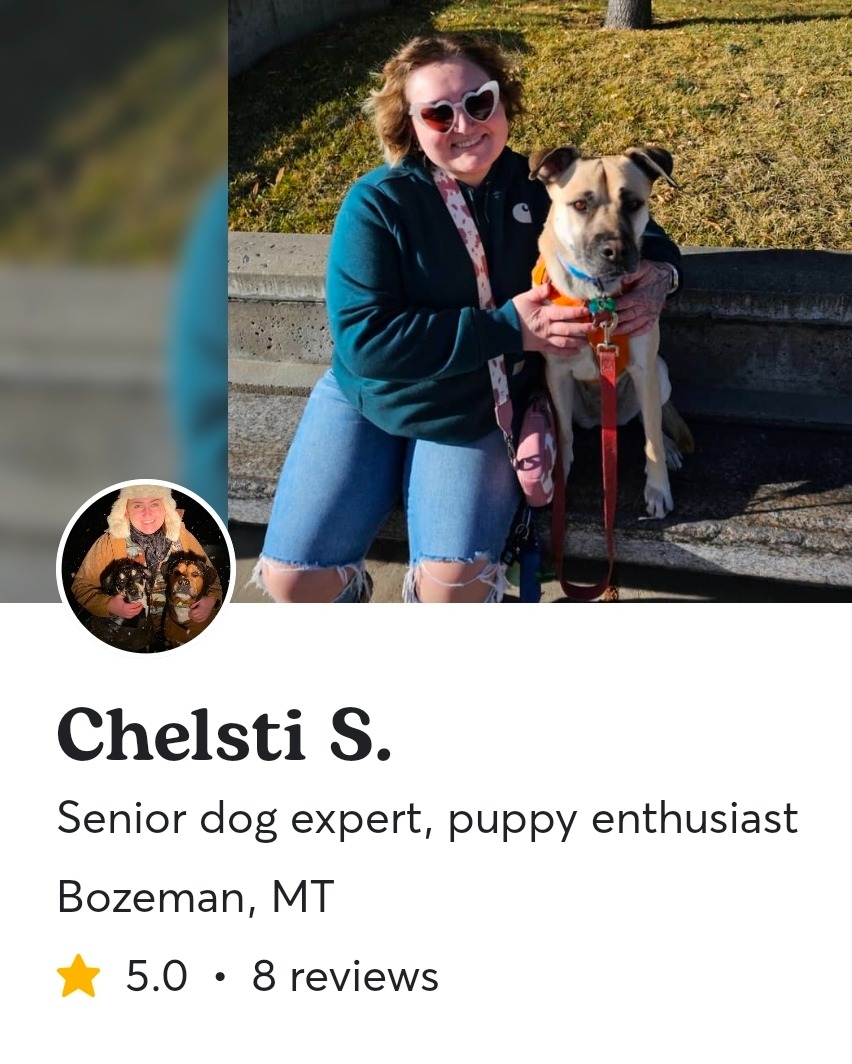This screenshot has height=1064, width=852.
Task: Click the red leash in the cover photo
Action: tap(608, 468)
